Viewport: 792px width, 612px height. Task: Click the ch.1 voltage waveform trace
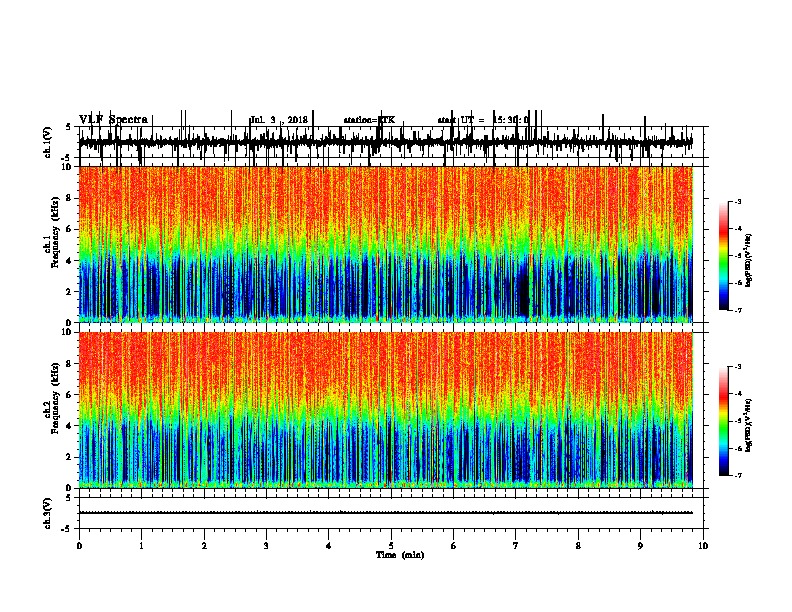pos(386,142)
